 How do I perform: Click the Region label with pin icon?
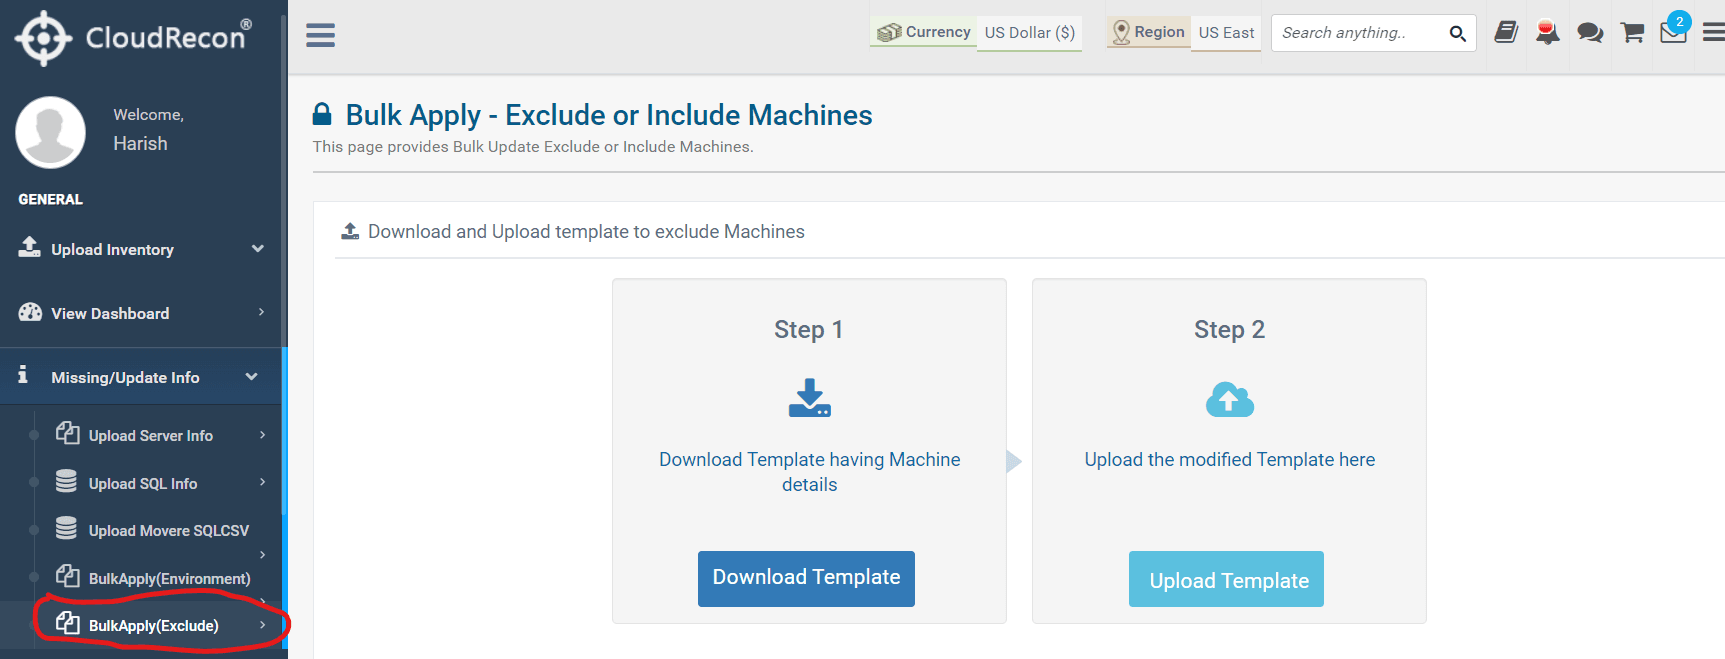(1149, 32)
